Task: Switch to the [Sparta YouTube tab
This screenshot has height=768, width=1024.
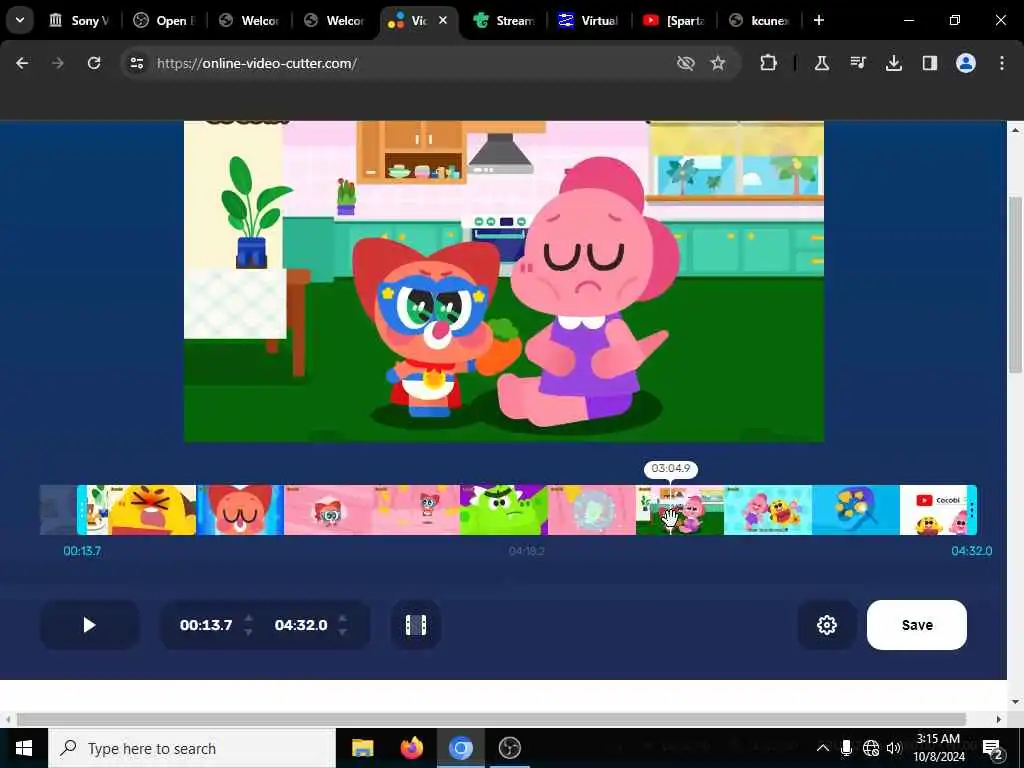Action: pos(675,20)
